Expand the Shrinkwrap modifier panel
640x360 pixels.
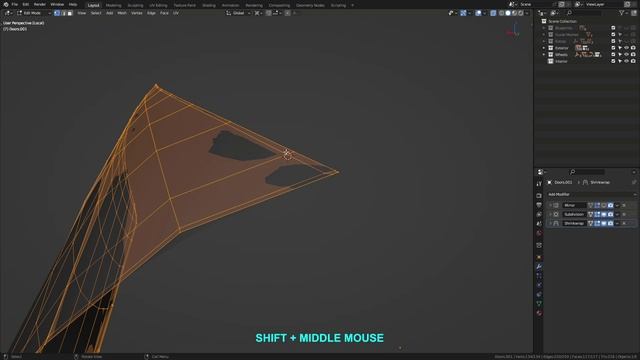550,223
